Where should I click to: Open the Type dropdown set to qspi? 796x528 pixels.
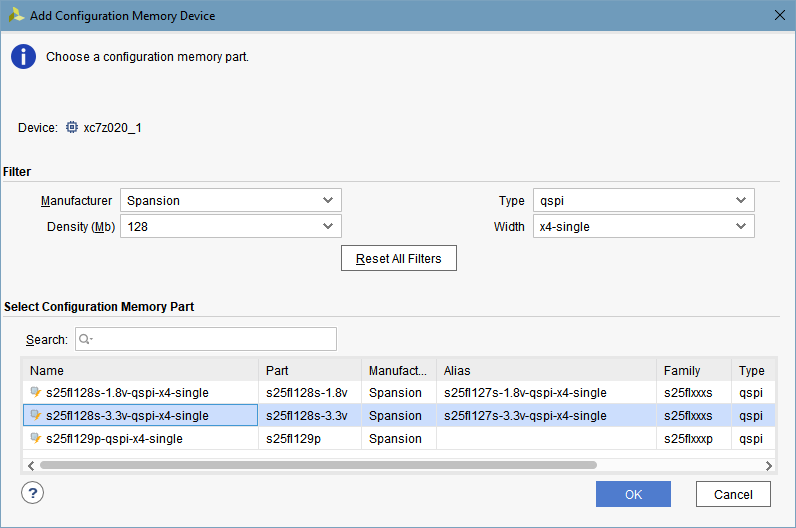point(643,200)
